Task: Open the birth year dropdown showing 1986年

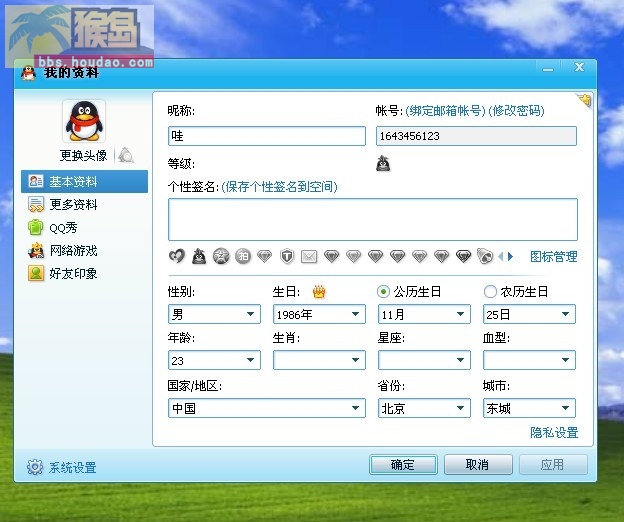Action: 319,314
